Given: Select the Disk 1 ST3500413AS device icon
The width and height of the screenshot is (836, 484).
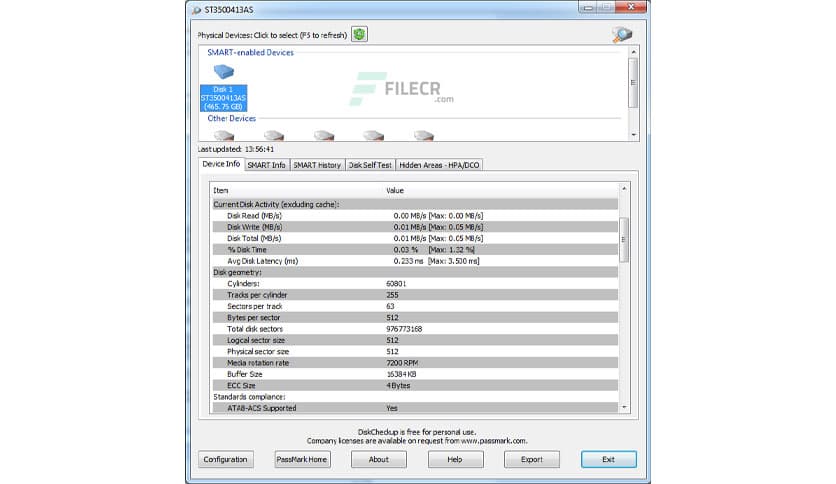Looking at the screenshot, I should click(x=223, y=88).
